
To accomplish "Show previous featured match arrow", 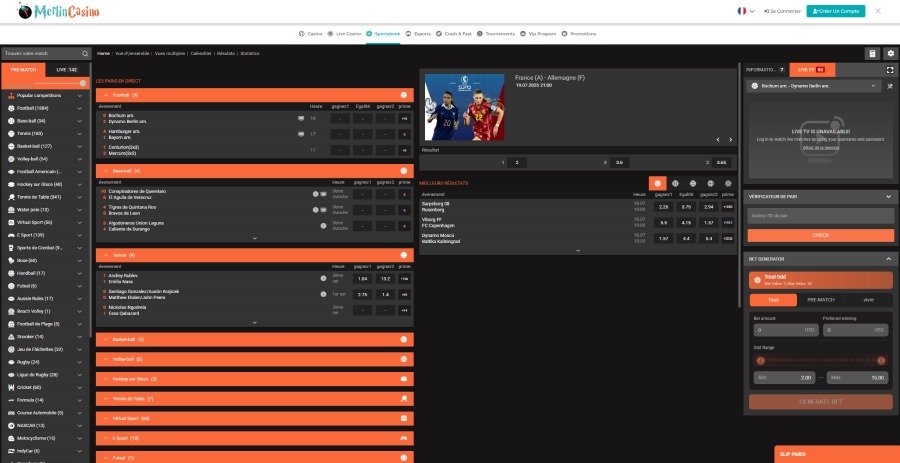I will 717,139.
